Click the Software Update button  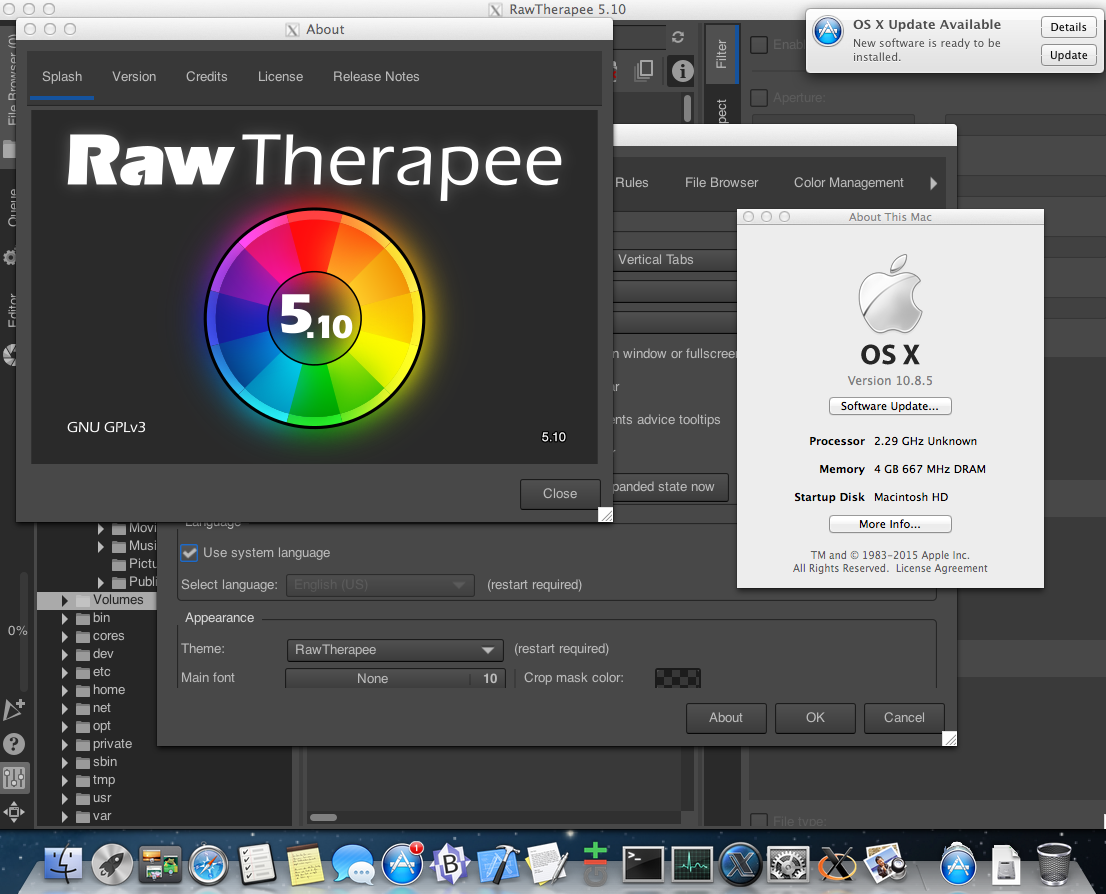click(x=889, y=406)
